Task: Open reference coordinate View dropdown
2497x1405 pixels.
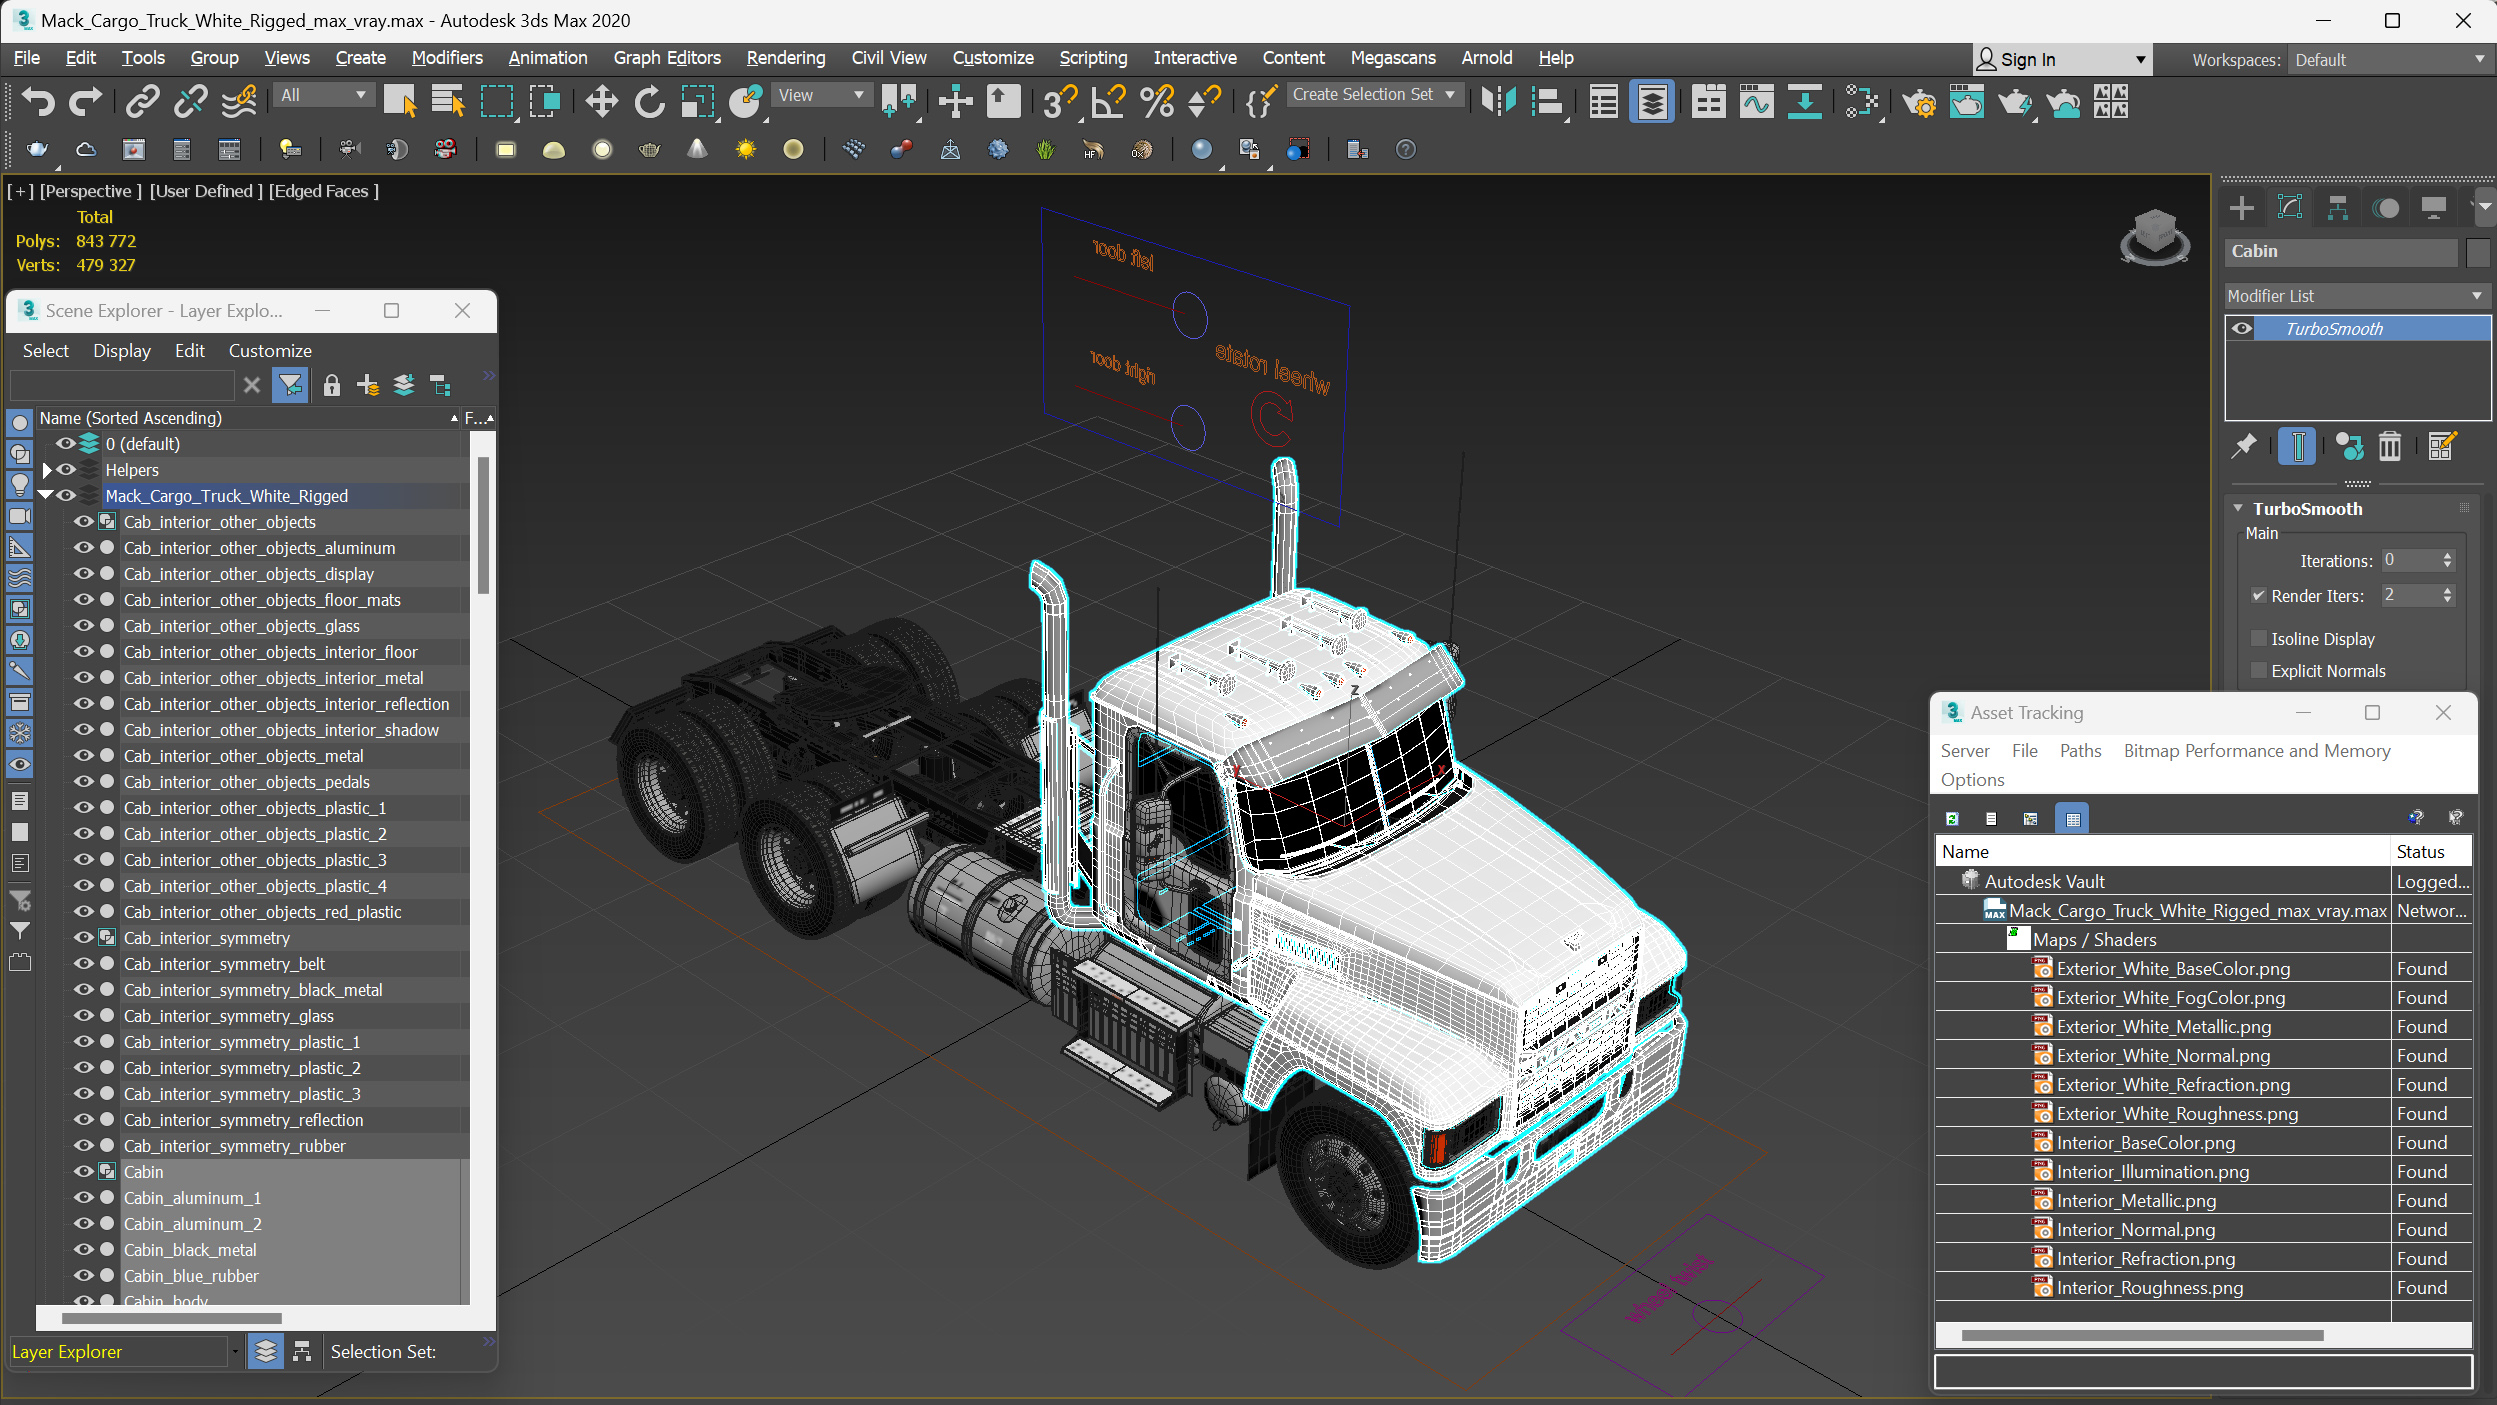Action: pyautogui.click(x=822, y=95)
